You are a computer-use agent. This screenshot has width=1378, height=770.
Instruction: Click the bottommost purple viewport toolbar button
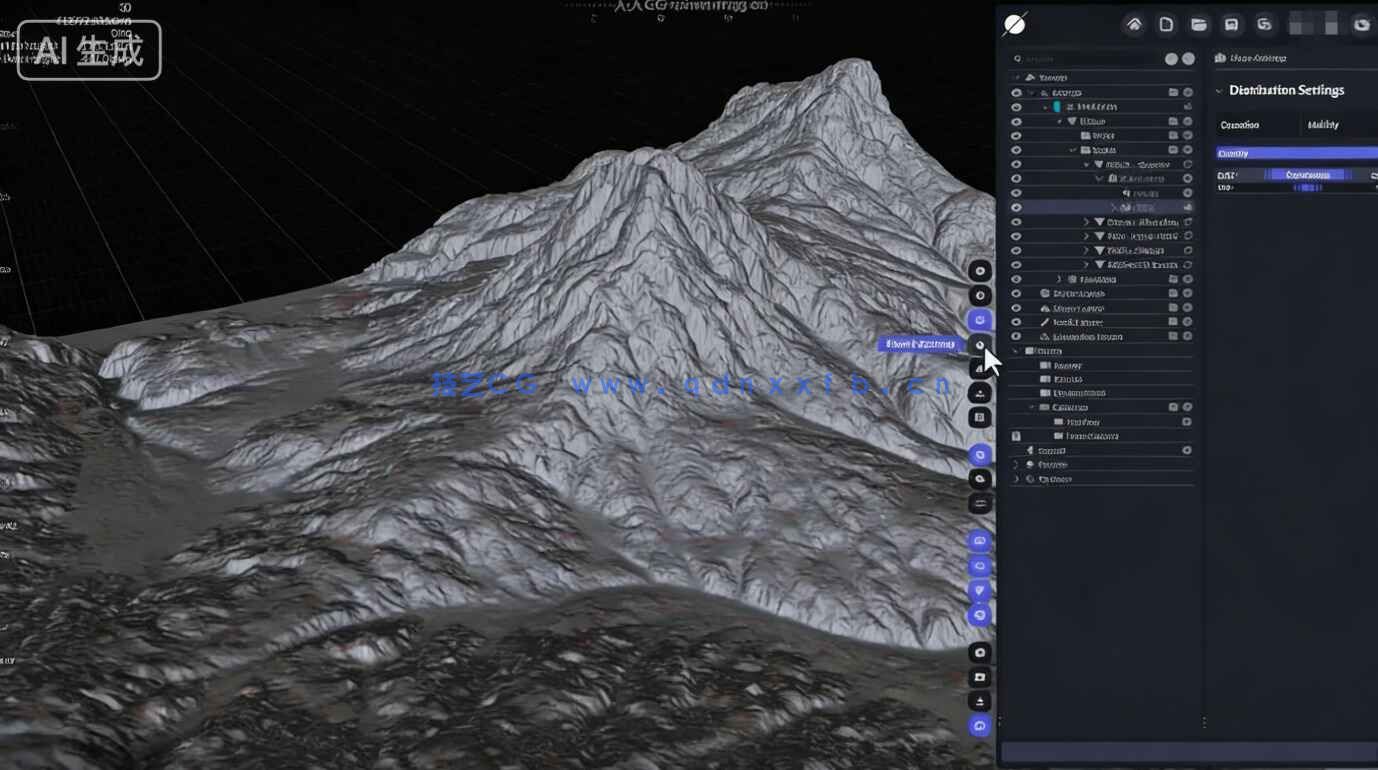(980, 726)
